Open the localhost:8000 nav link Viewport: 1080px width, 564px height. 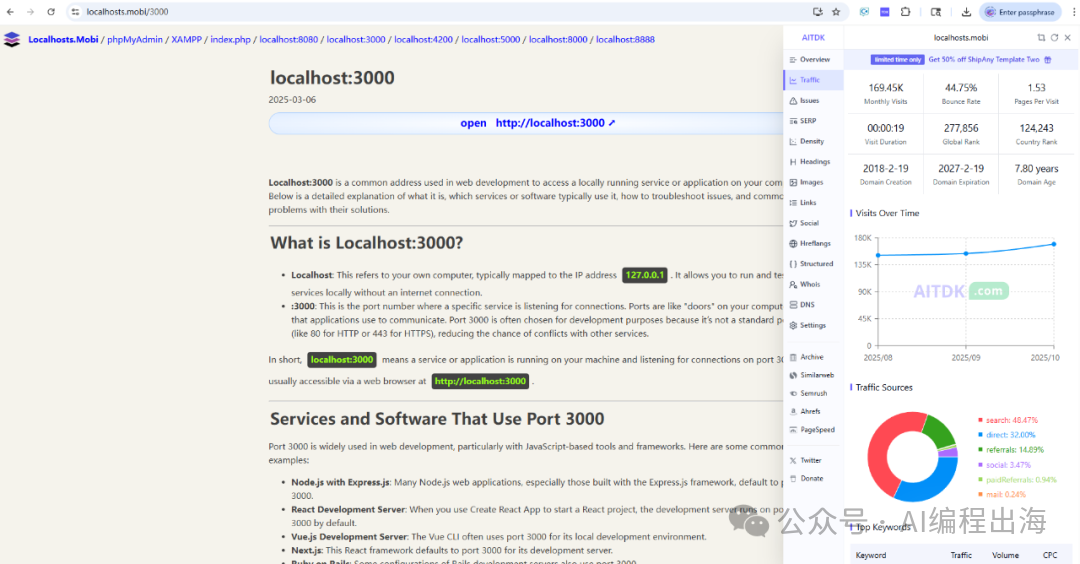coord(558,39)
